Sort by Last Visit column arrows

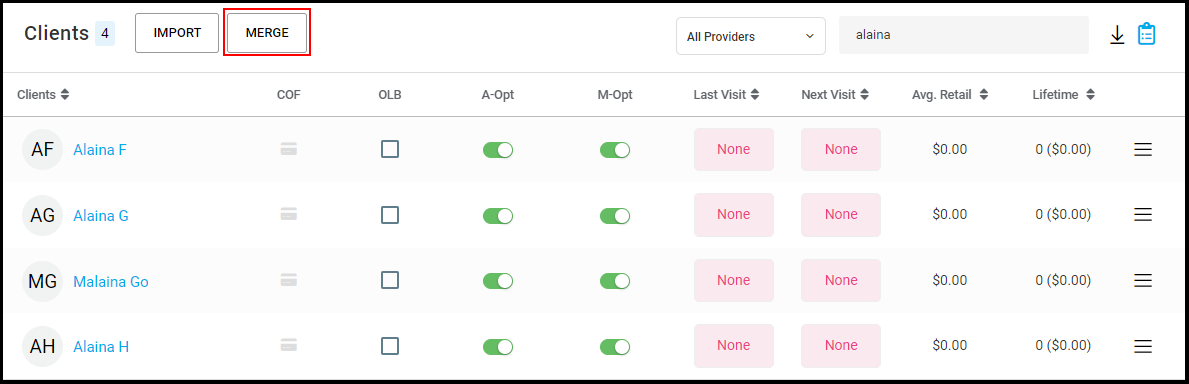click(x=756, y=95)
